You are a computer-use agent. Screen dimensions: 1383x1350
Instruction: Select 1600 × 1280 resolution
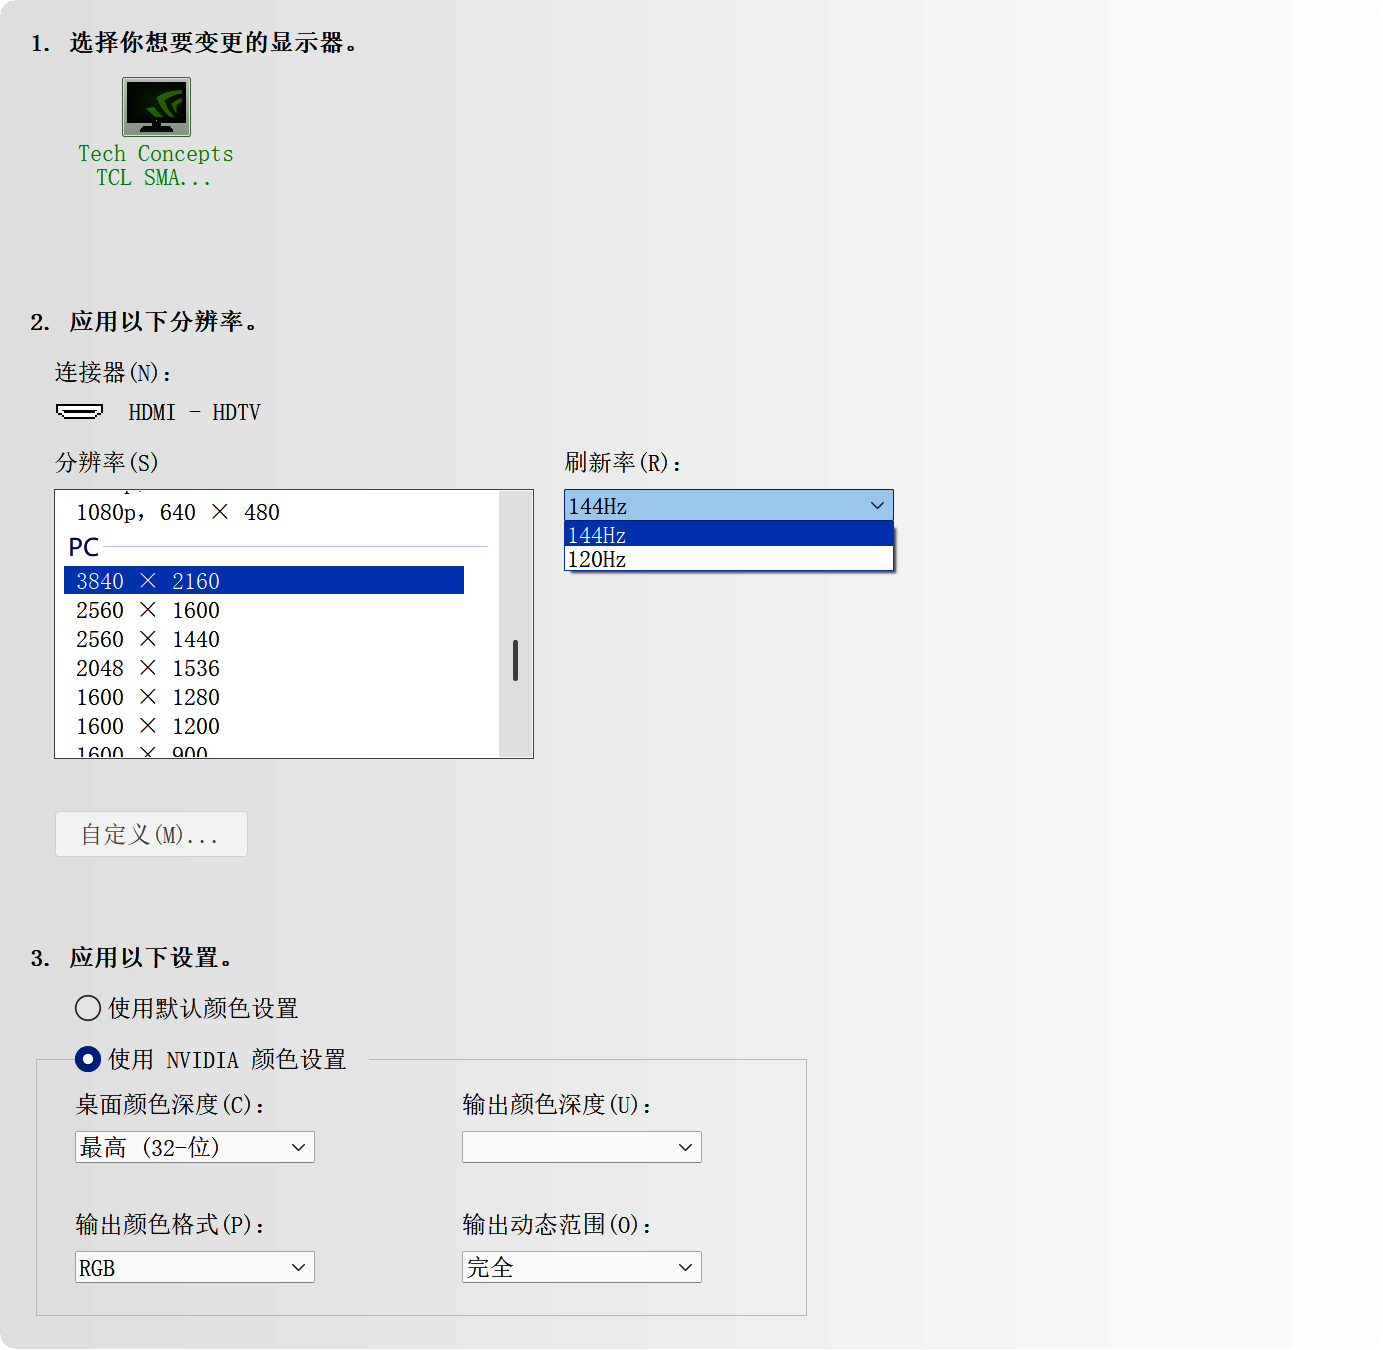(148, 697)
